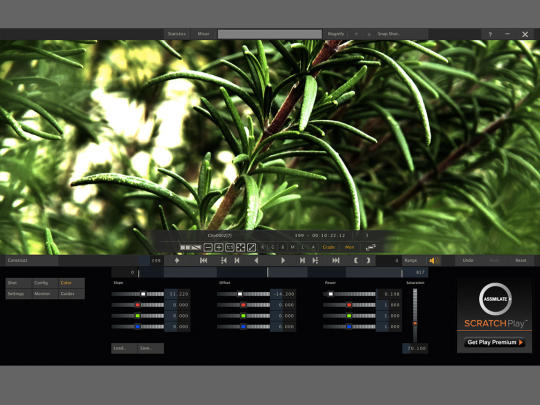Set the out-point bracket marker
540x405 pixels.
pyautogui.click(x=368, y=261)
